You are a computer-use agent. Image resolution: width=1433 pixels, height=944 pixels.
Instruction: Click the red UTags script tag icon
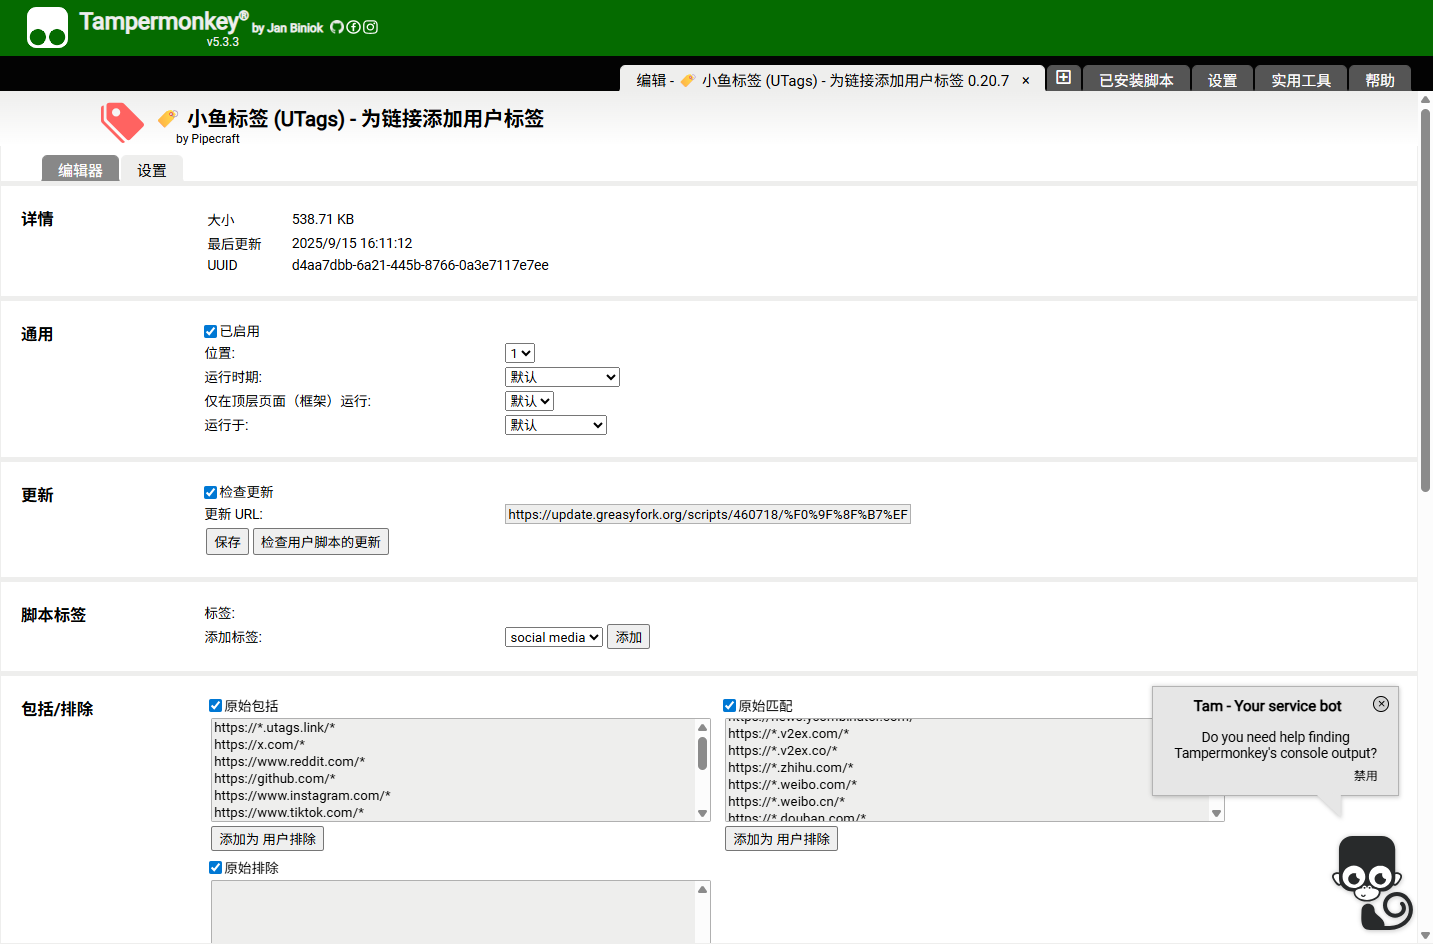[122, 122]
